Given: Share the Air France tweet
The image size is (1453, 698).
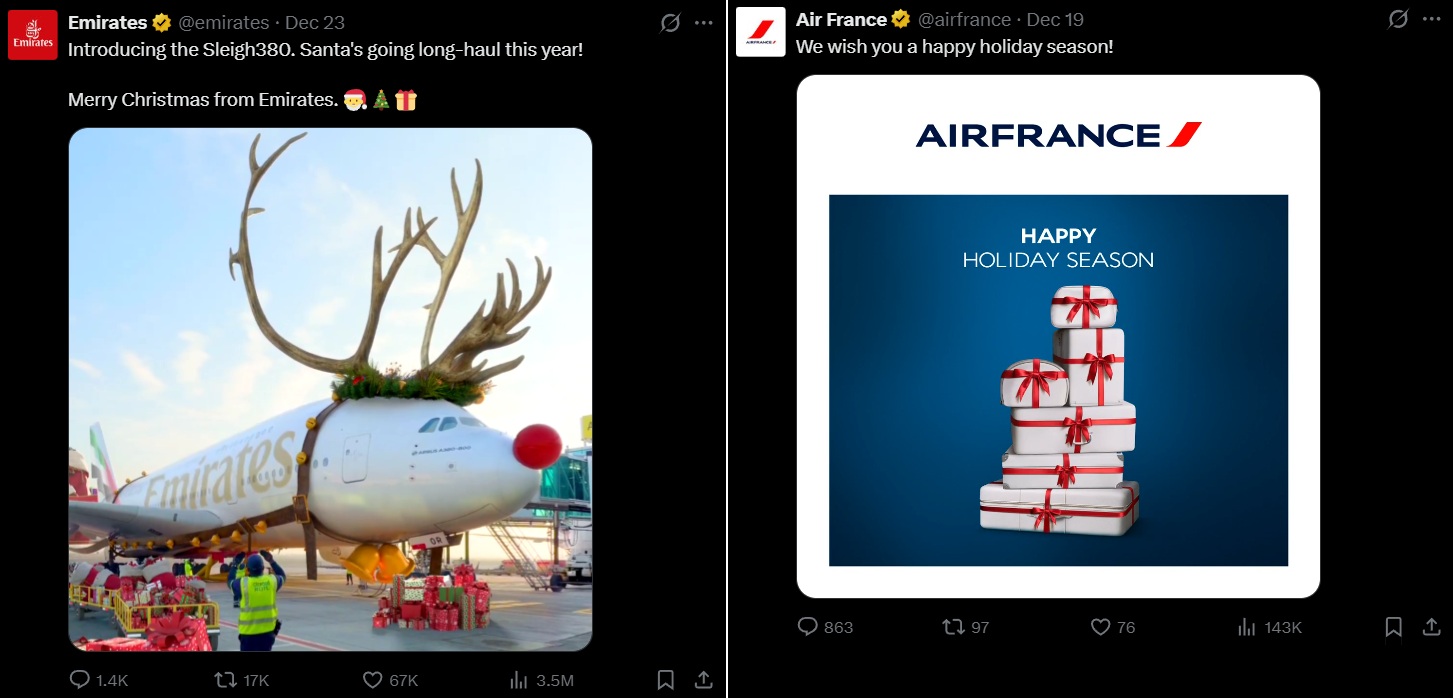Looking at the screenshot, I should pos(1432,626).
